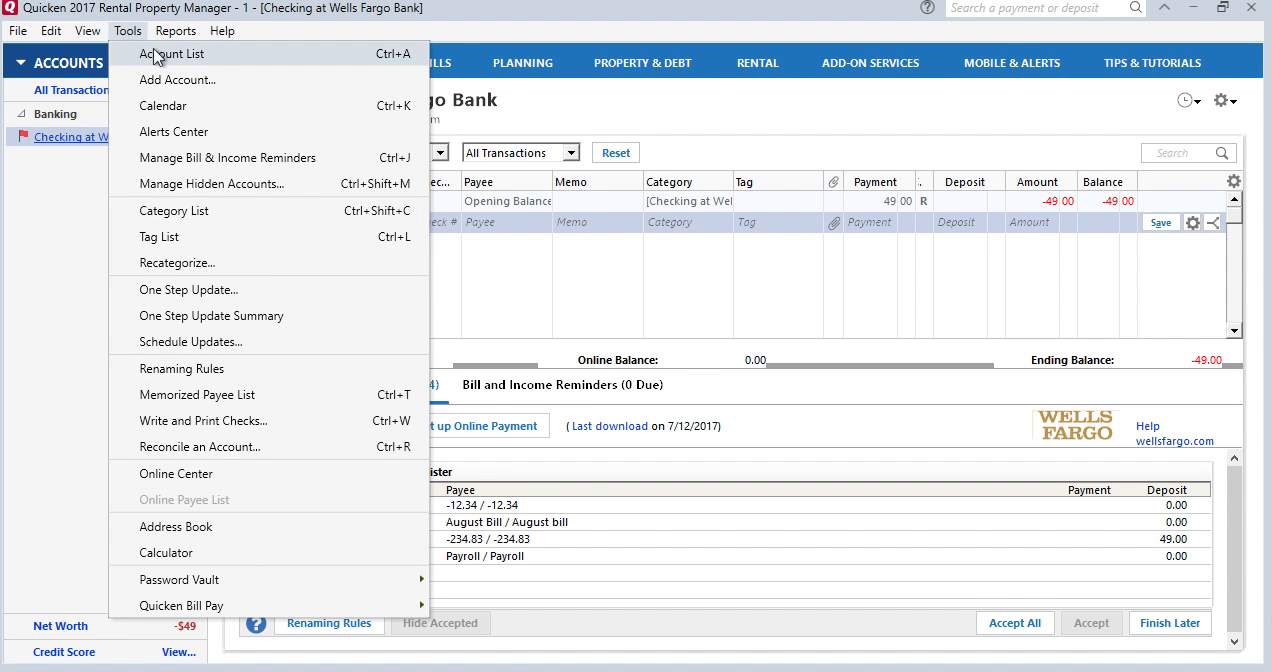The width and height of the screenshot is (1272, 672).
Task: Open Alerts Center
Action: [269, 132]
